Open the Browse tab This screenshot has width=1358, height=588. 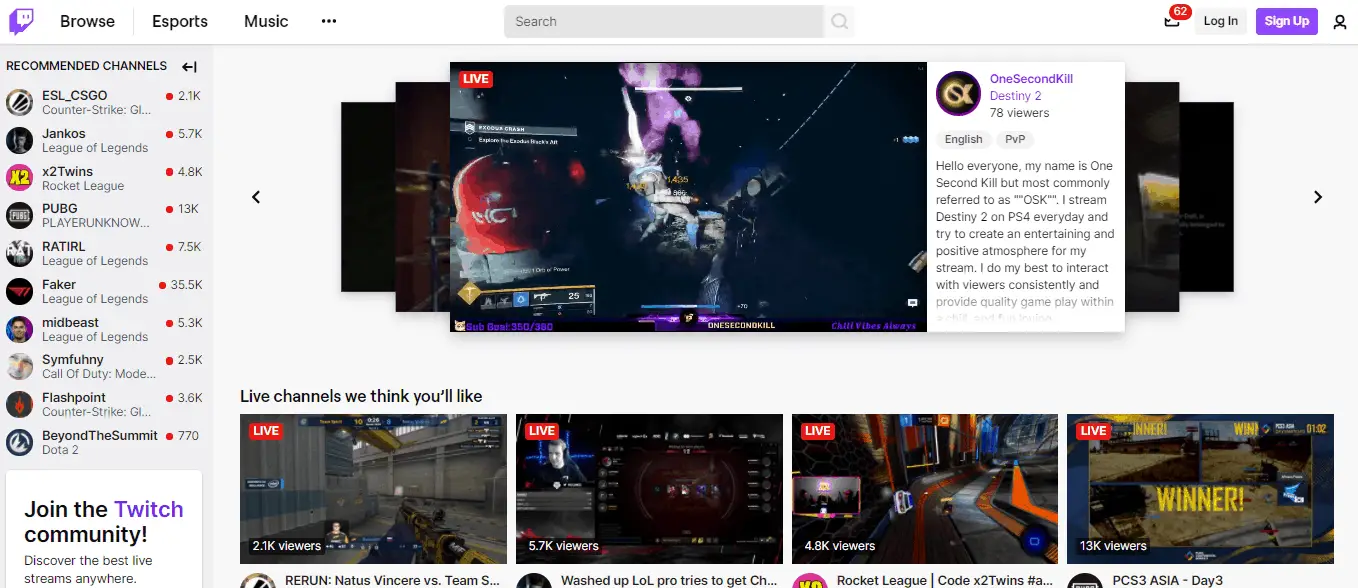[x=87, y=21]
